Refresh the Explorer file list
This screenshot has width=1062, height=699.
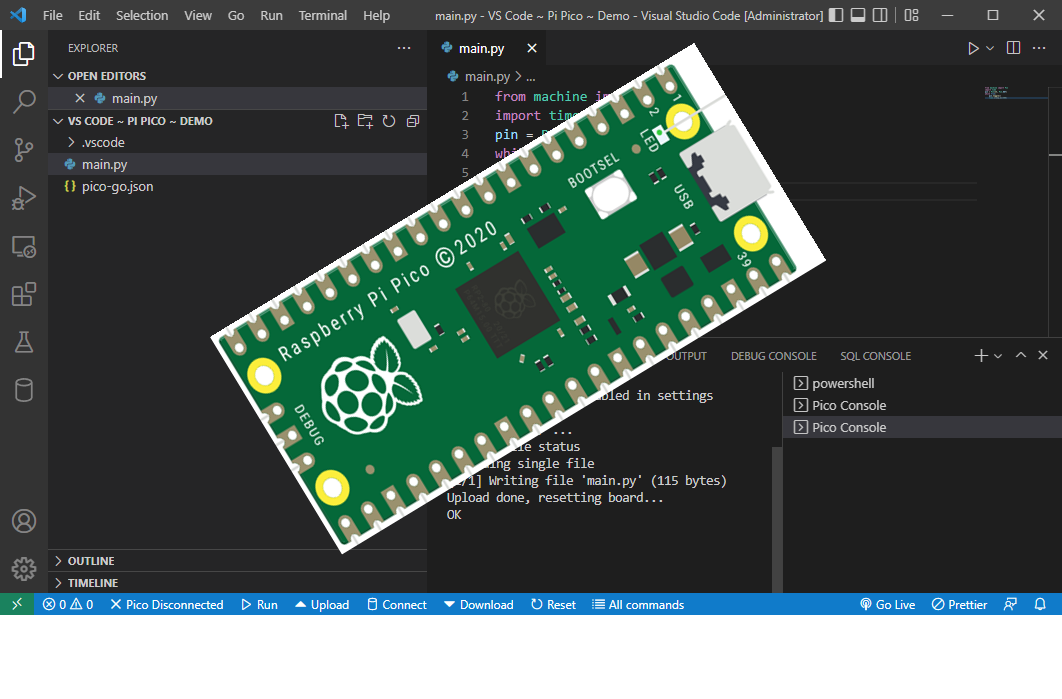tap(388, 120)
